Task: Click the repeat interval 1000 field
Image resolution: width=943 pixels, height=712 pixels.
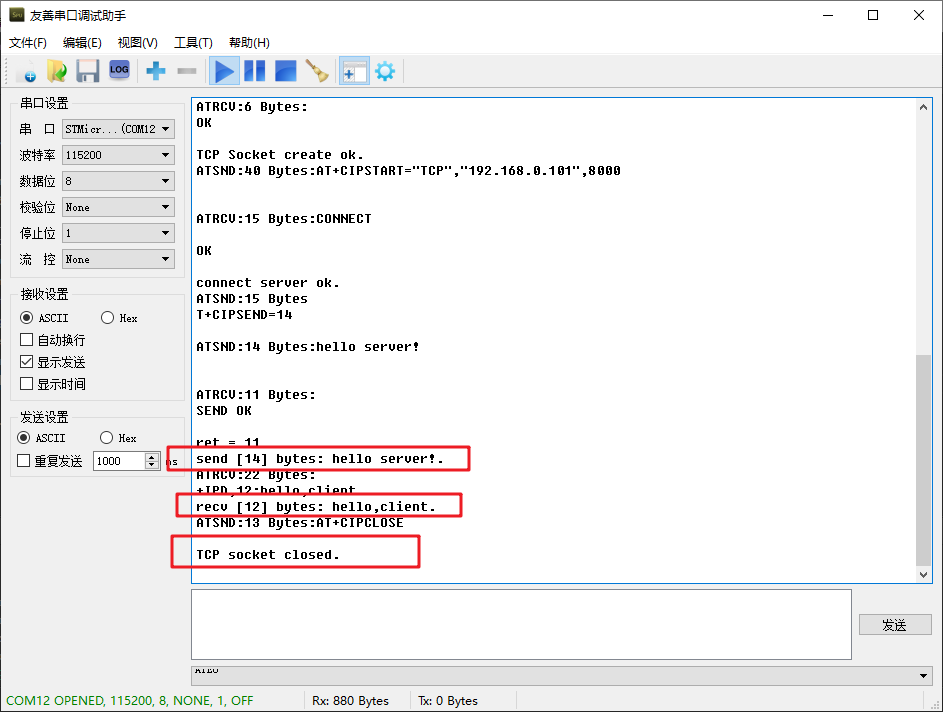Action: tap(119, 461)
